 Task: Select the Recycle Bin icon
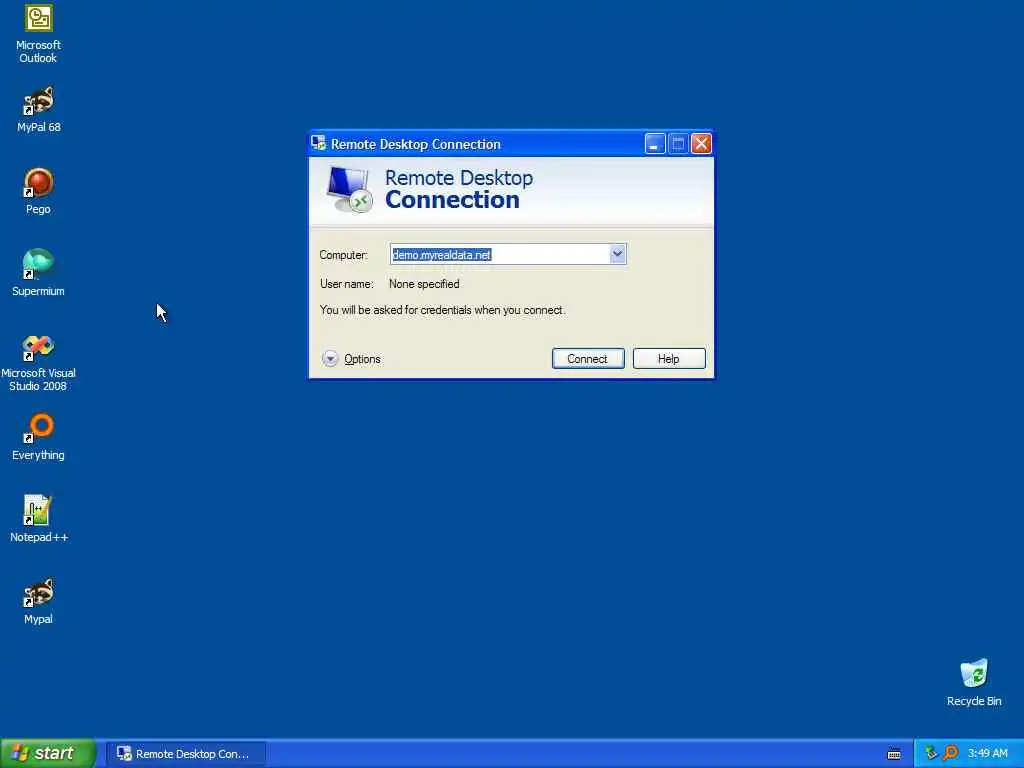pos(974,683)
